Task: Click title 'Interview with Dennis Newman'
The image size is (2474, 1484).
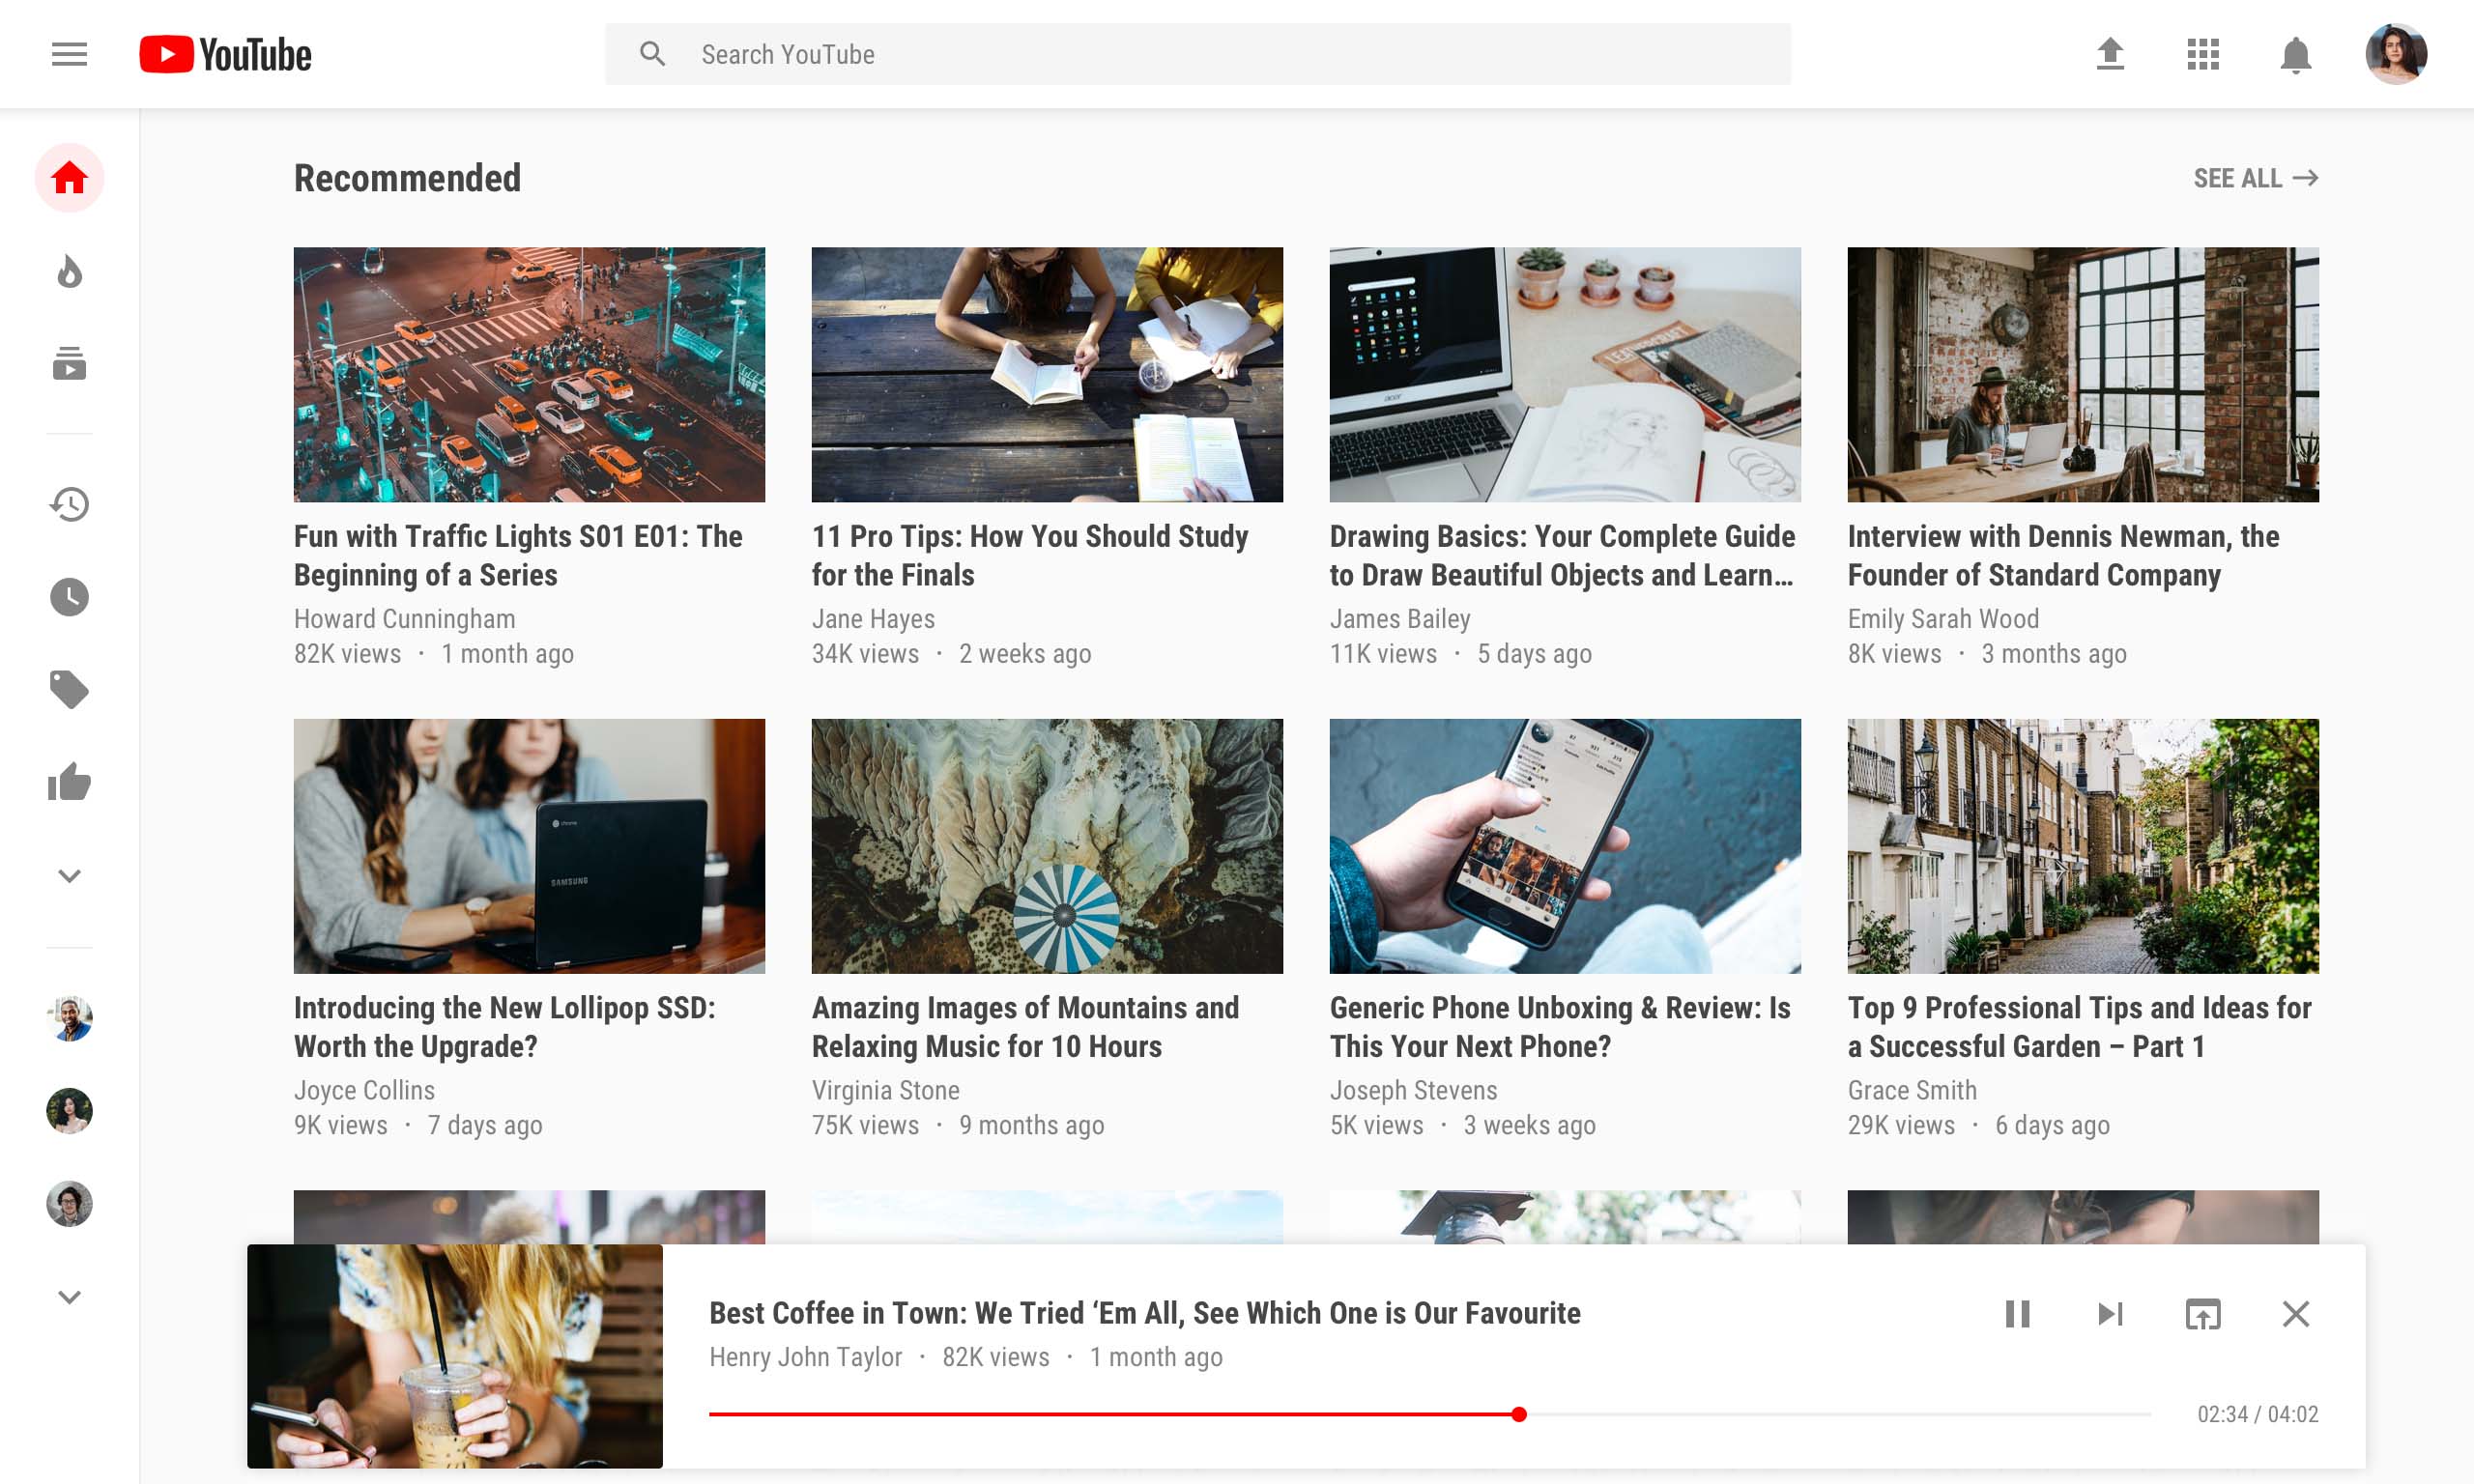Action: [2063, 555]
